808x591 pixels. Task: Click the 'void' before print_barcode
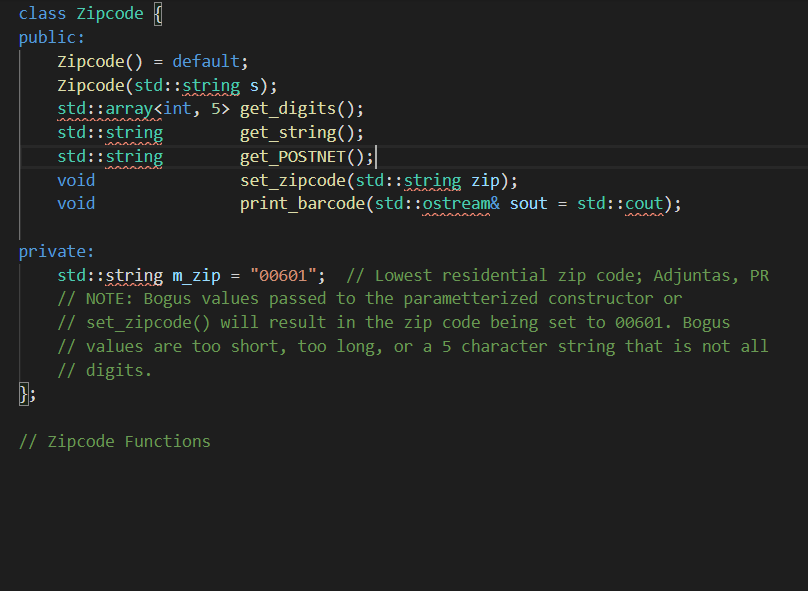[76, 204]
